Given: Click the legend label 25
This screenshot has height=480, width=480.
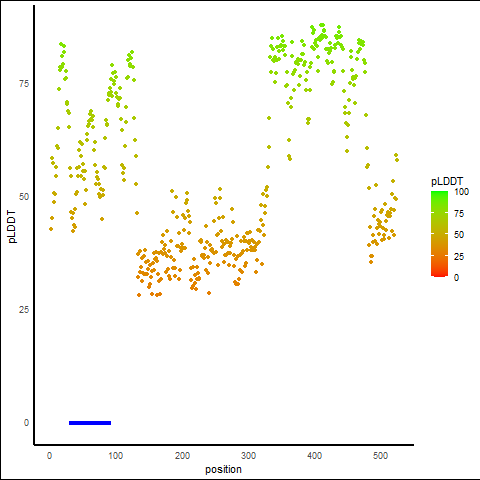Looking at the screenshot, I should pyautogui.click(x=459, y=256).
